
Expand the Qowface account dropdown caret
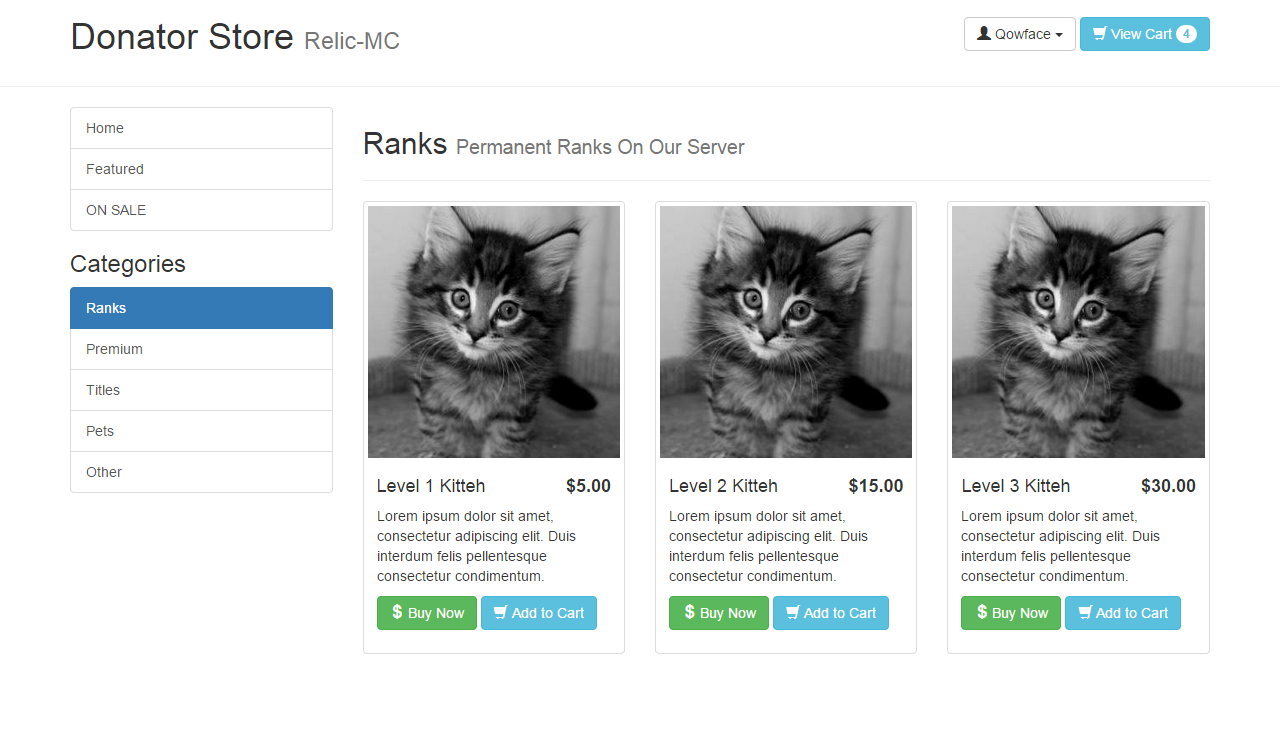[1059, 35]
